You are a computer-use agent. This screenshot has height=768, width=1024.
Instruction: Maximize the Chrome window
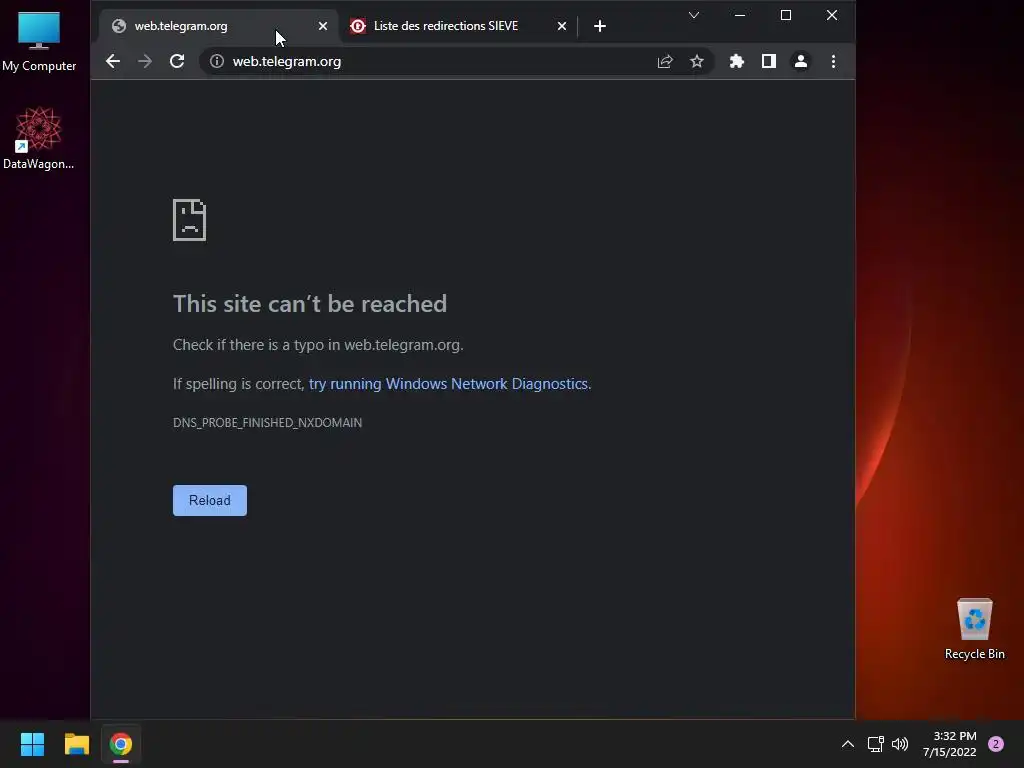coord(786,15)
